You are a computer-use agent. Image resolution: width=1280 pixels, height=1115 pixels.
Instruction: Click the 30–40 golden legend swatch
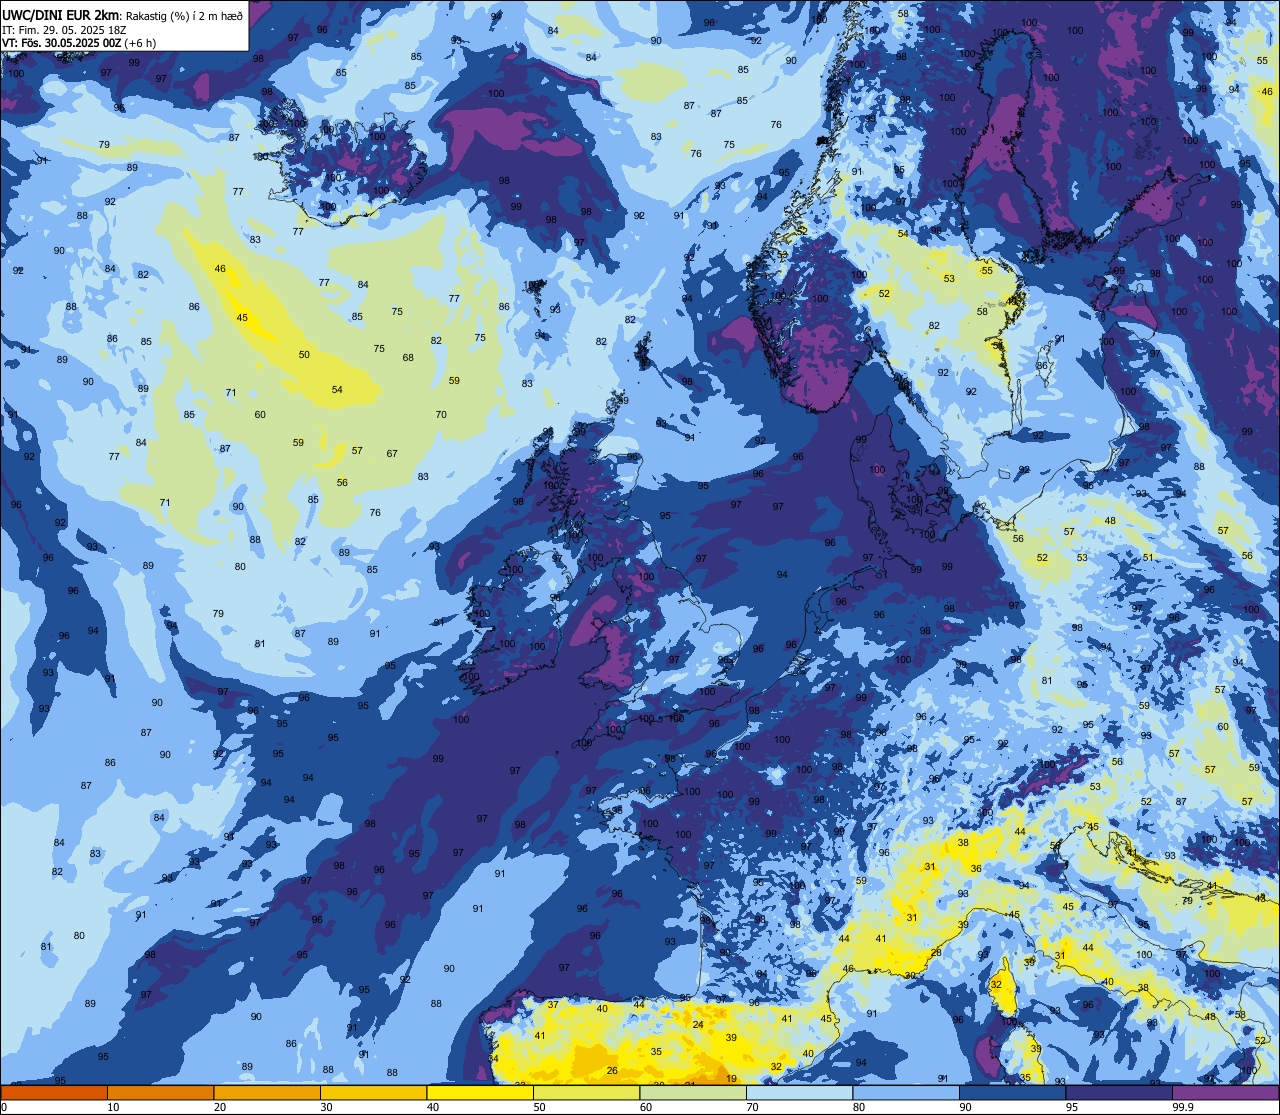point(373,1092)
